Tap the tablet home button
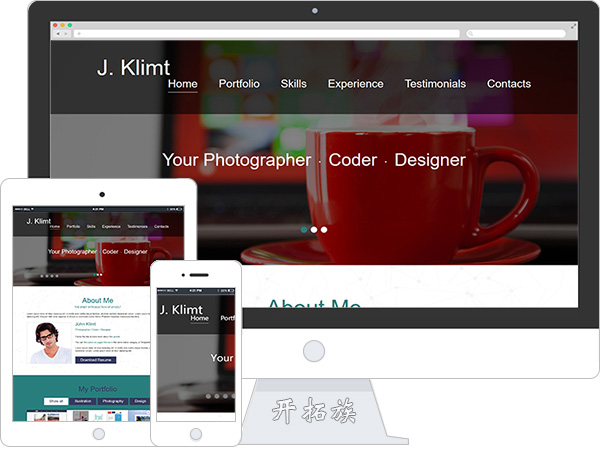 [99, 434]
